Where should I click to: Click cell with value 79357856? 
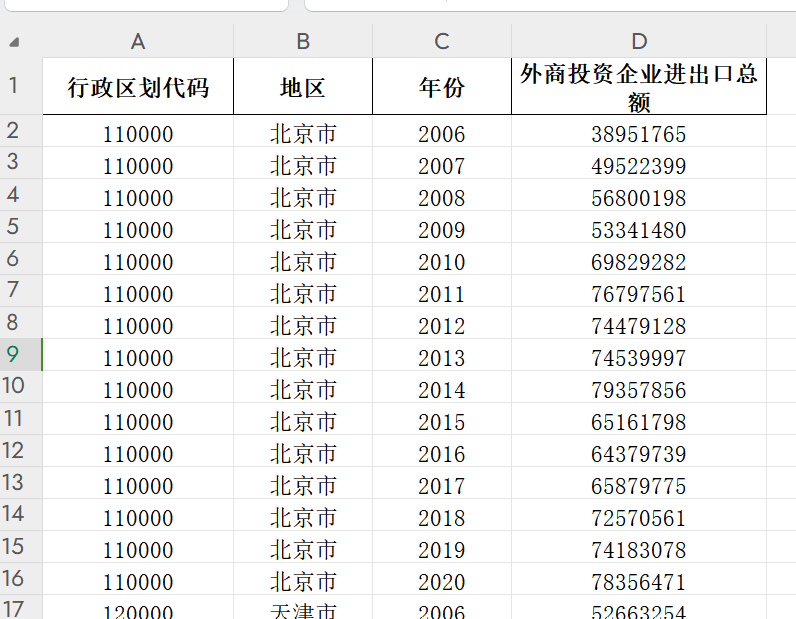[639, 387]
